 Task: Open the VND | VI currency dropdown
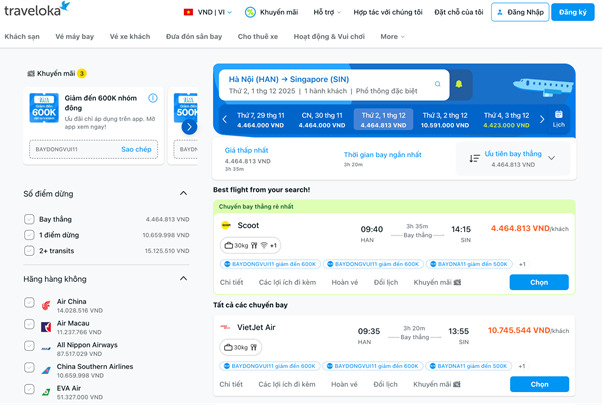click(x=208, y=12)
